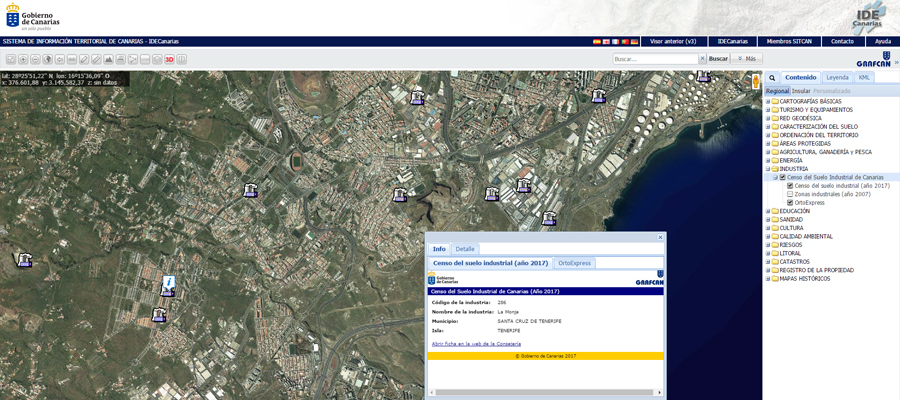Expand the CARTOGRAFÍAS BÁSICAS folder
This screenshot has height=400, width=900.
767,101
